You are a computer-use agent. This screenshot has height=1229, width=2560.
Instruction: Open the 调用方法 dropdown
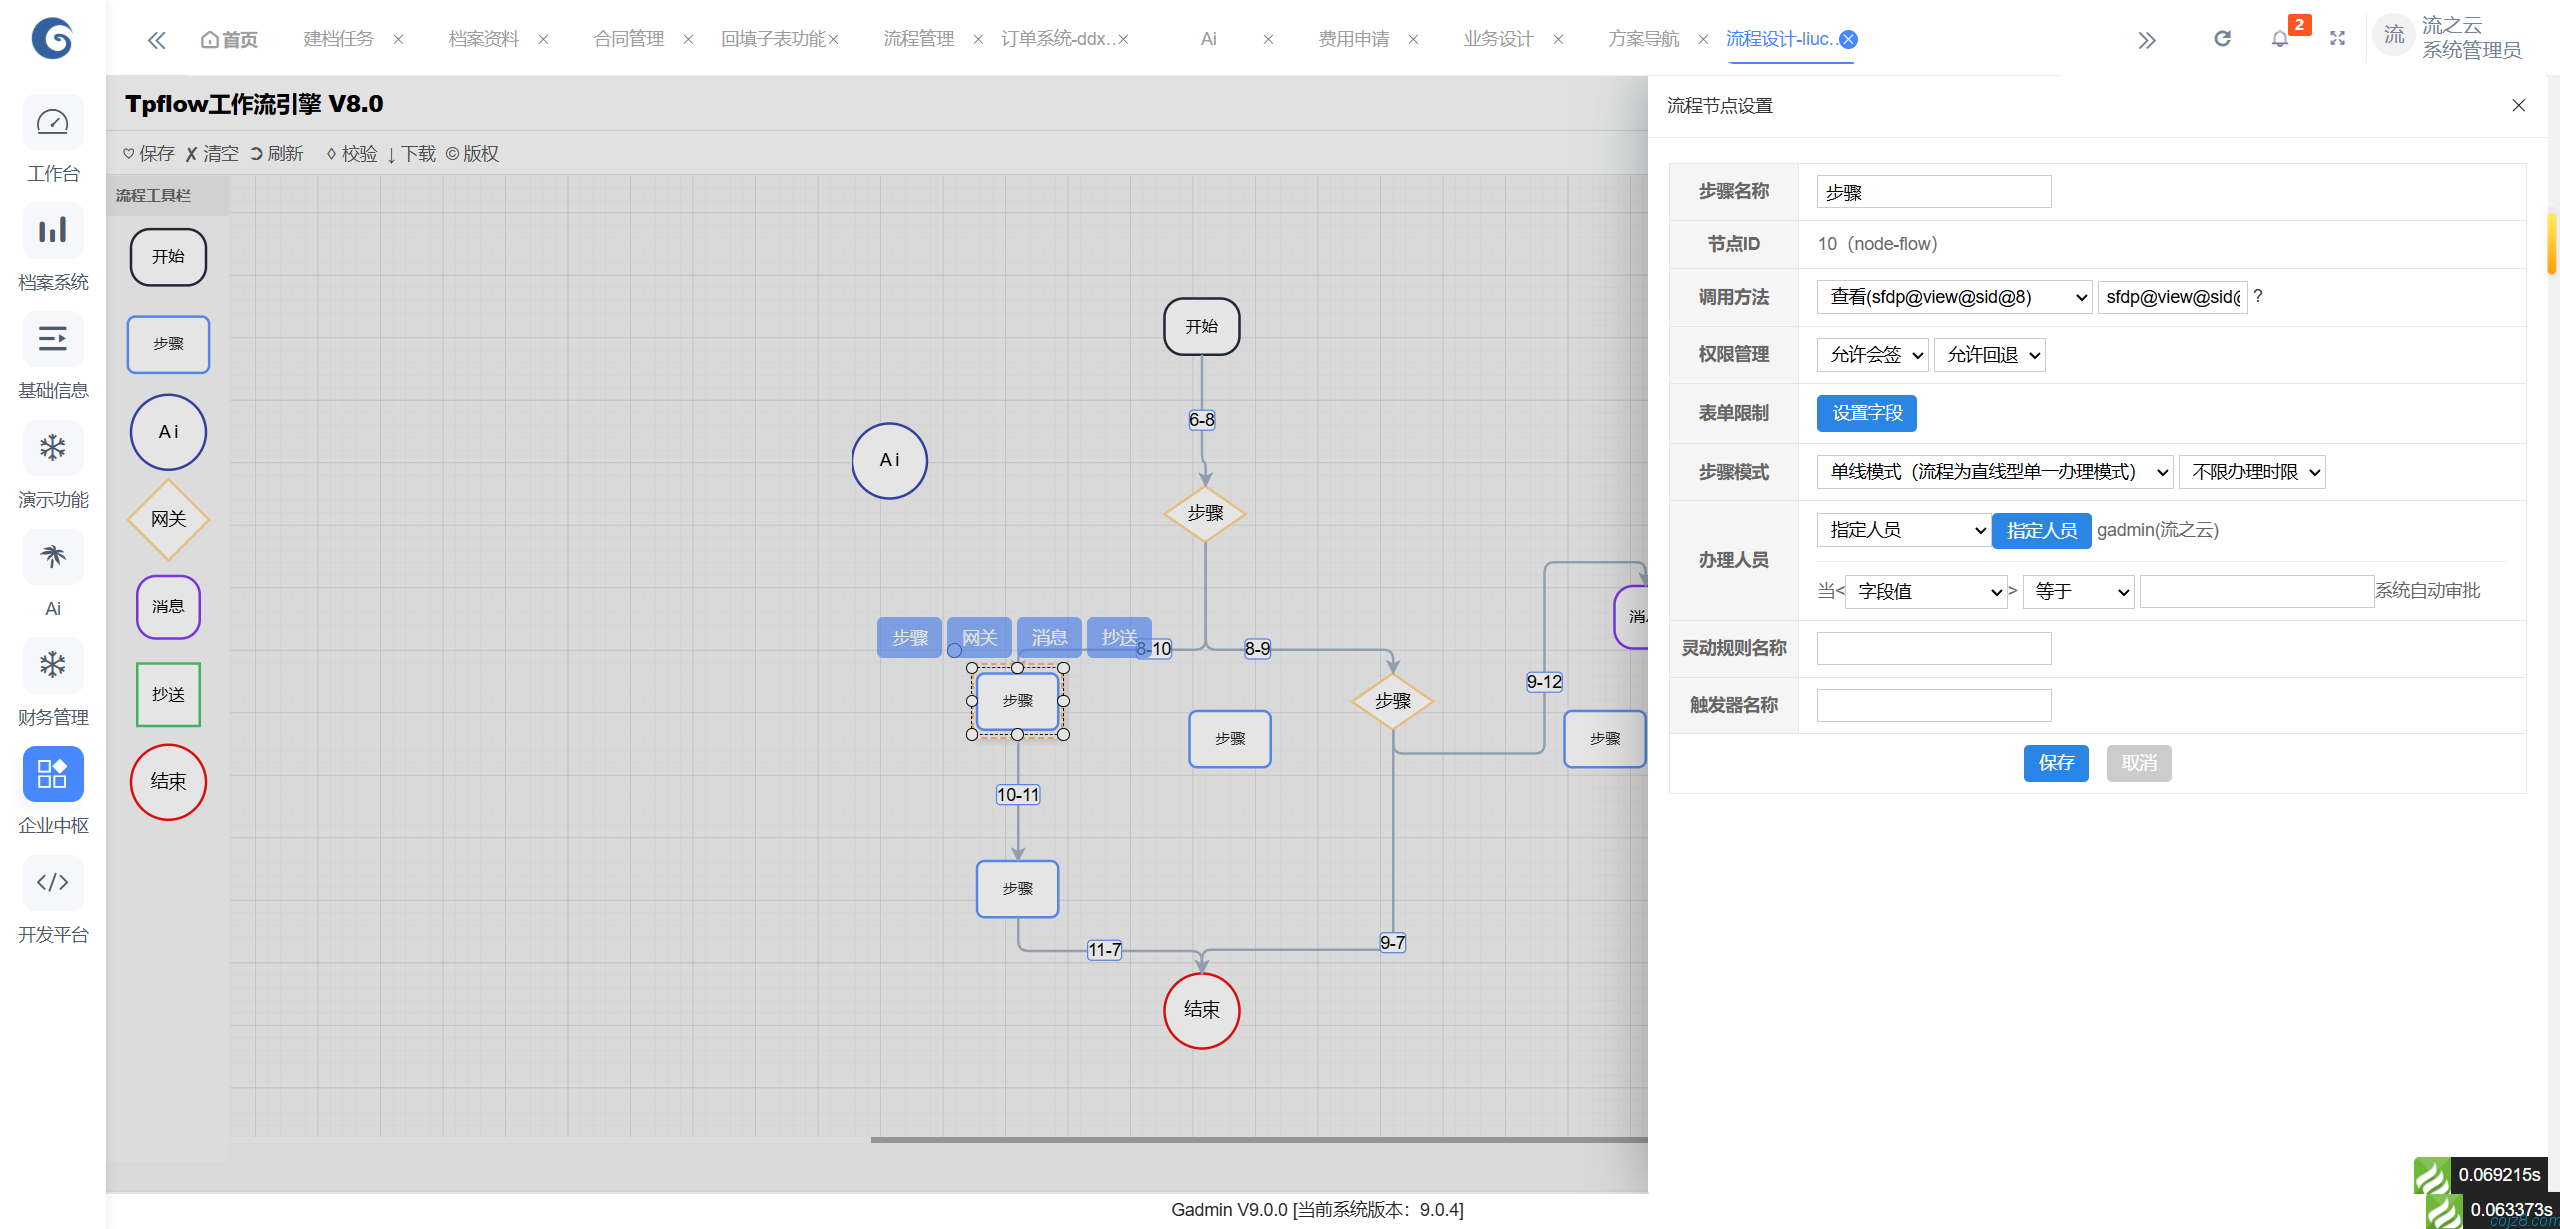point(1953,296)
